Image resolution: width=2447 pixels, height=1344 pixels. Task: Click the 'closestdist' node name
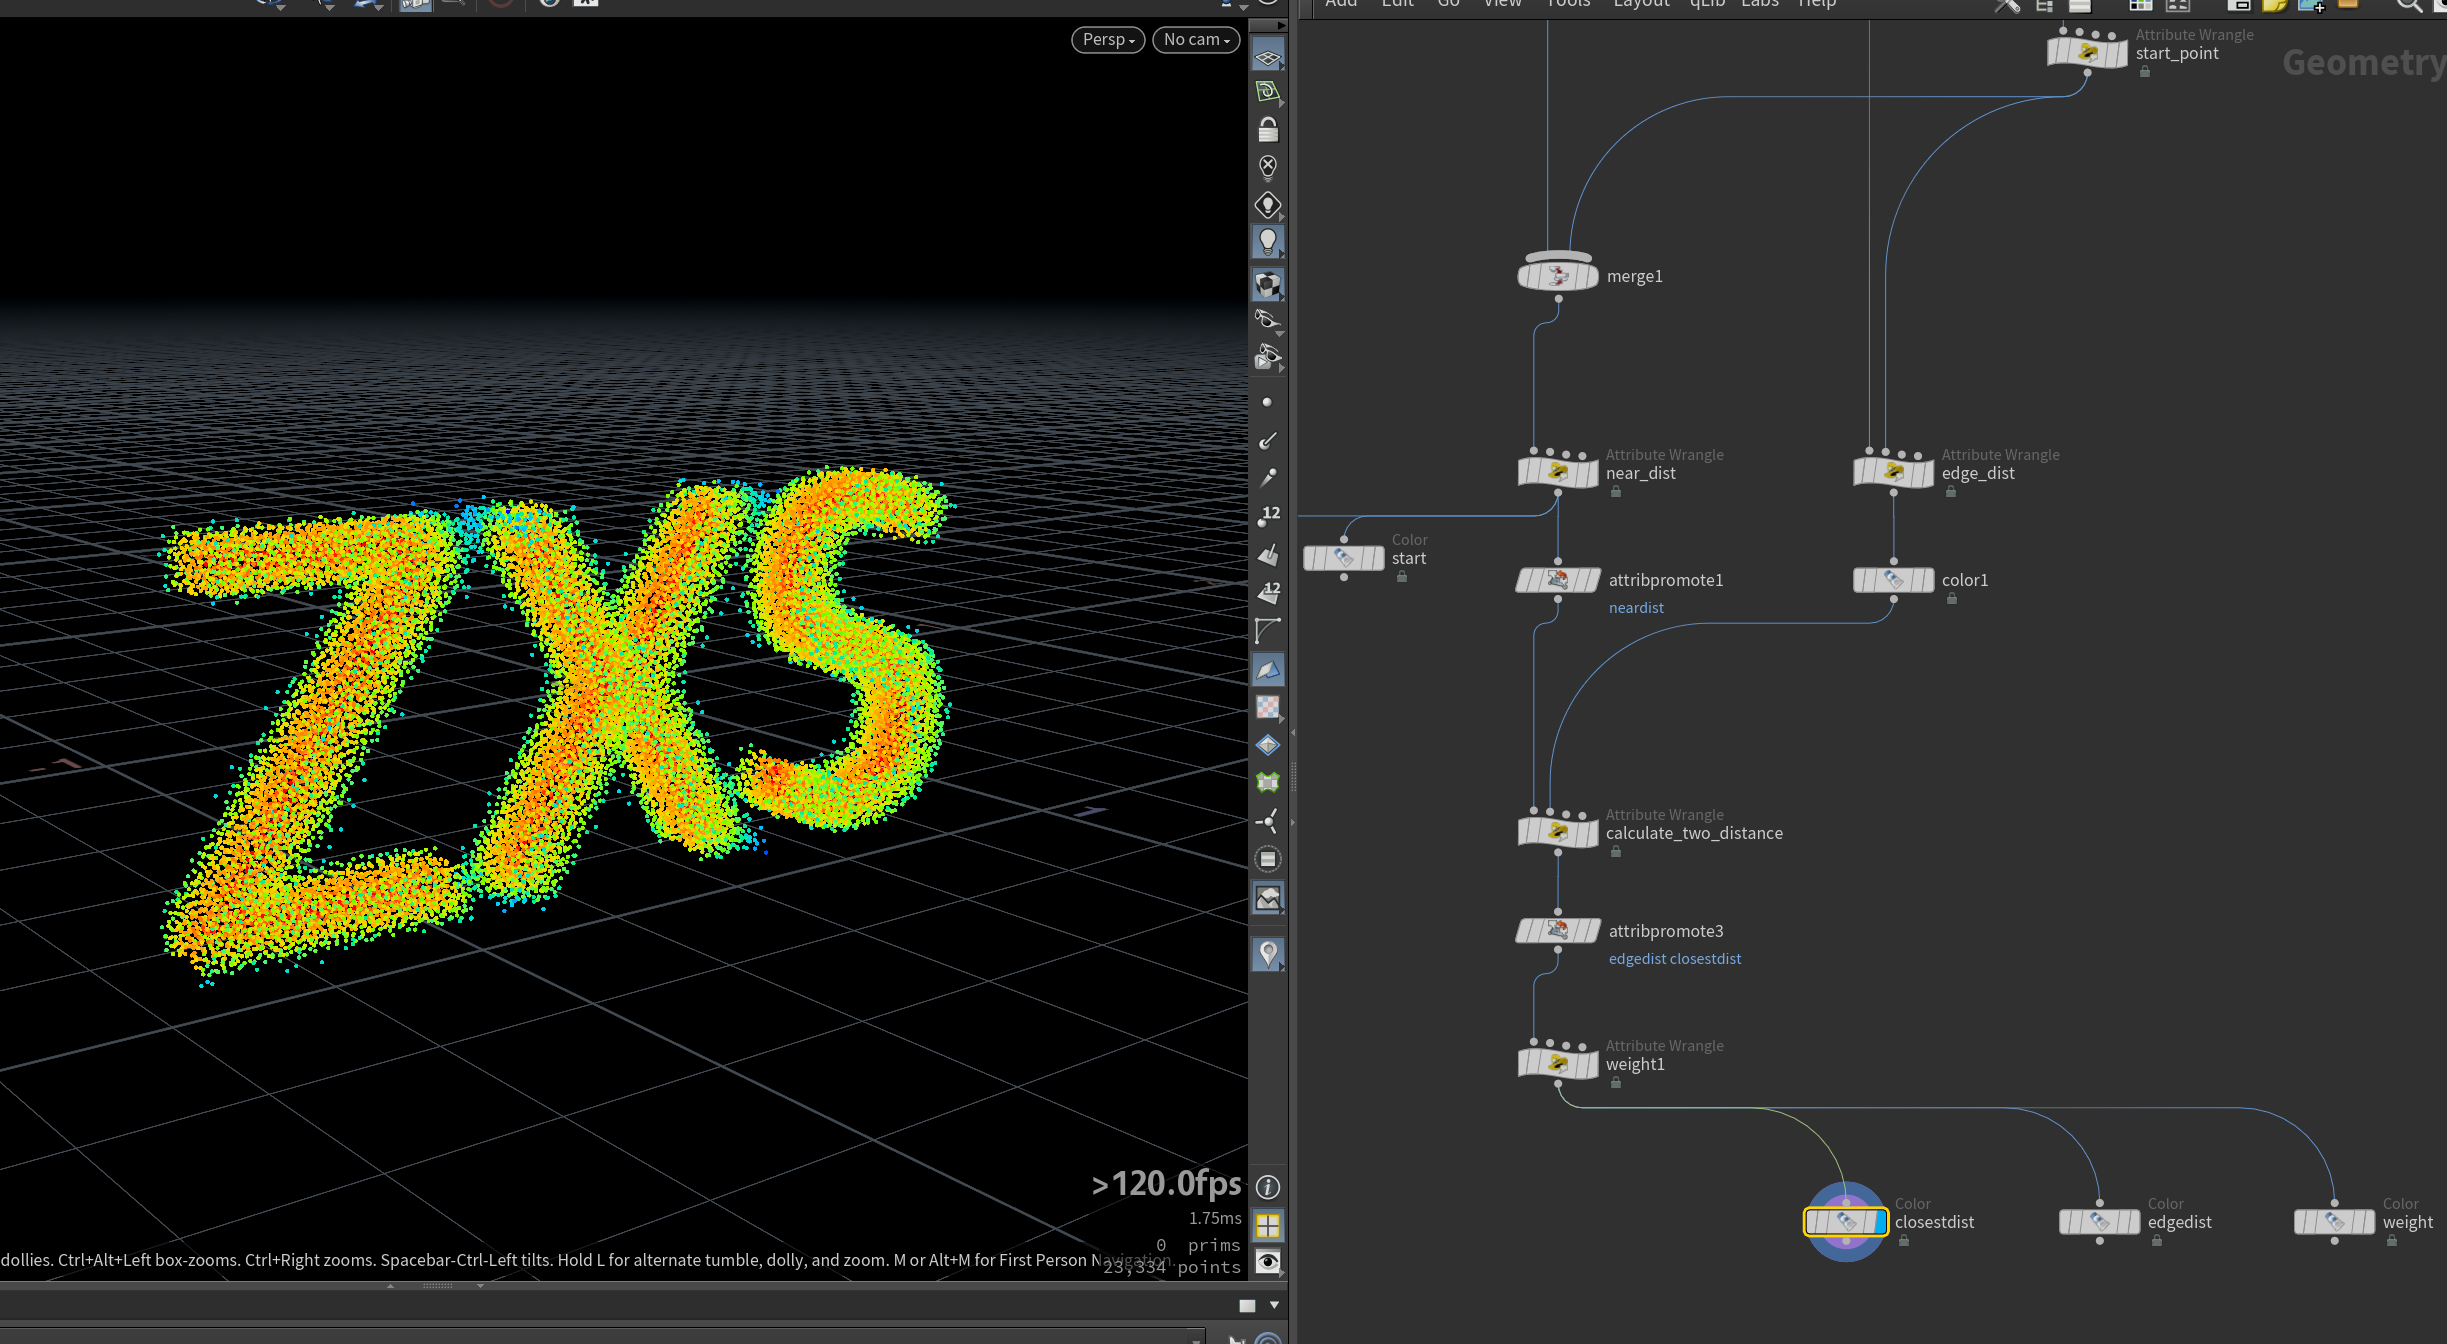1934,1222
